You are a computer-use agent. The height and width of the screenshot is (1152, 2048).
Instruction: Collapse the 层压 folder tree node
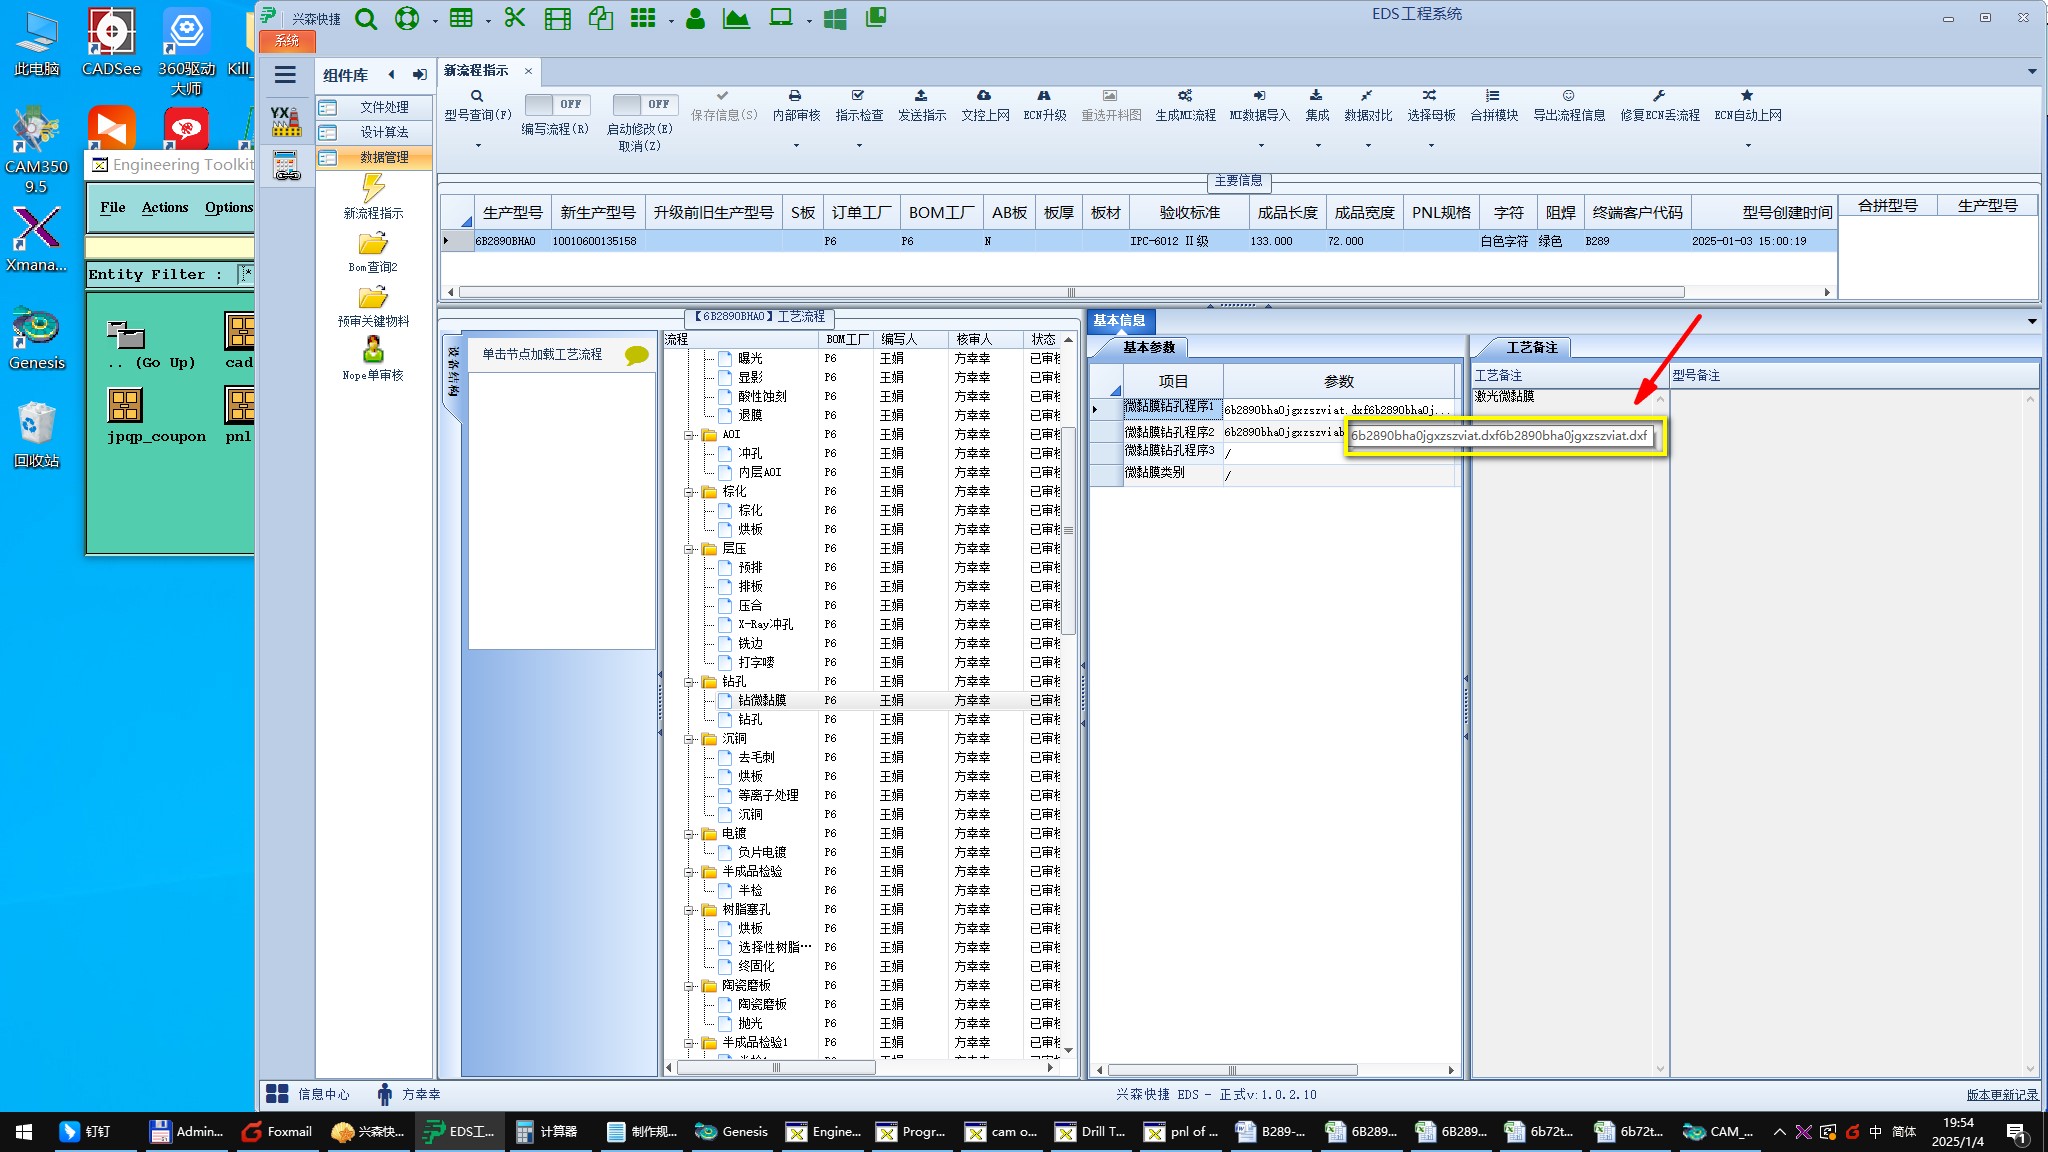tap(689, 549)
